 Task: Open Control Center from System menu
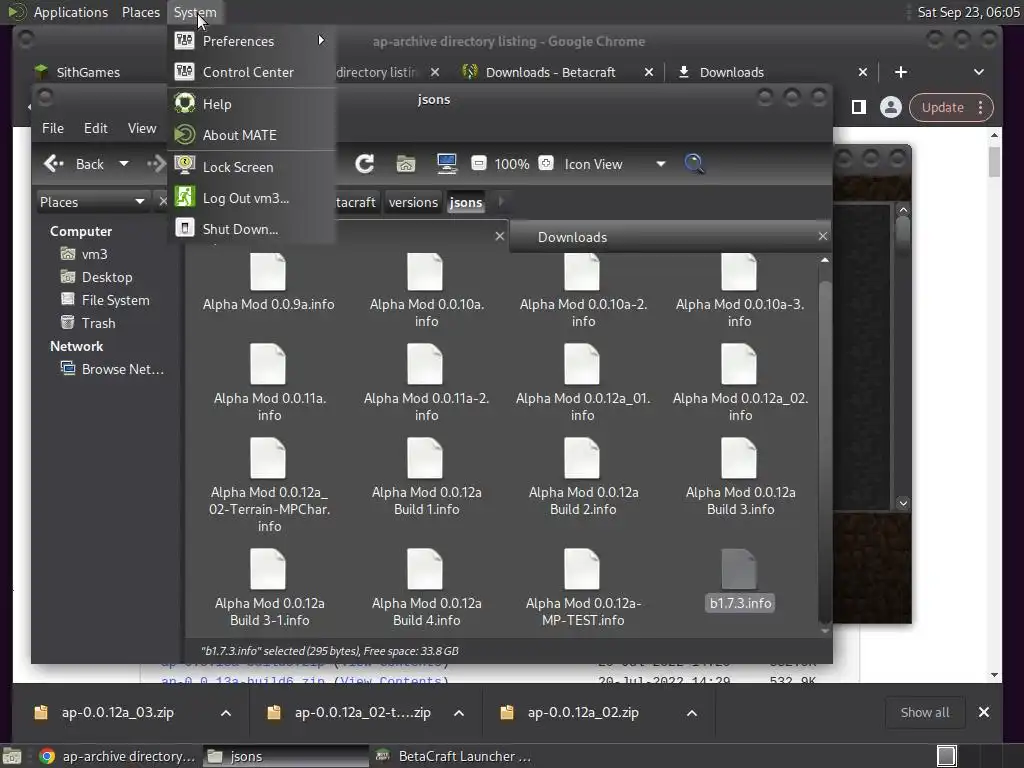tap(251, 72)
